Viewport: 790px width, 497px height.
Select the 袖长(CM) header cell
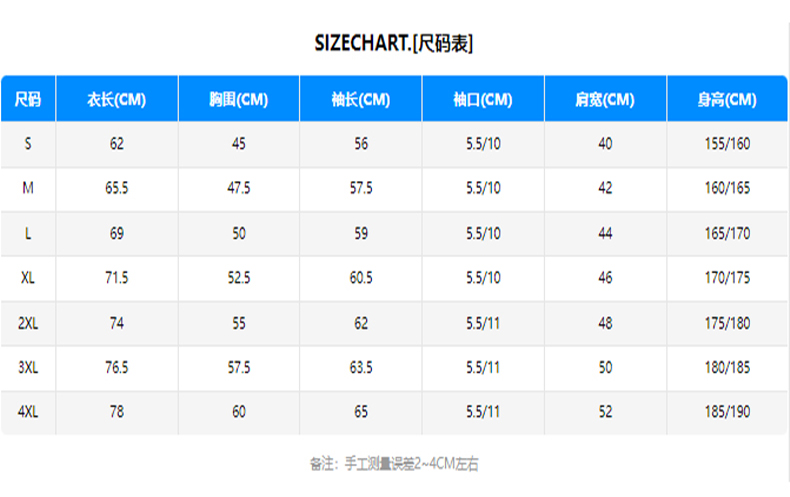point(361,99)
